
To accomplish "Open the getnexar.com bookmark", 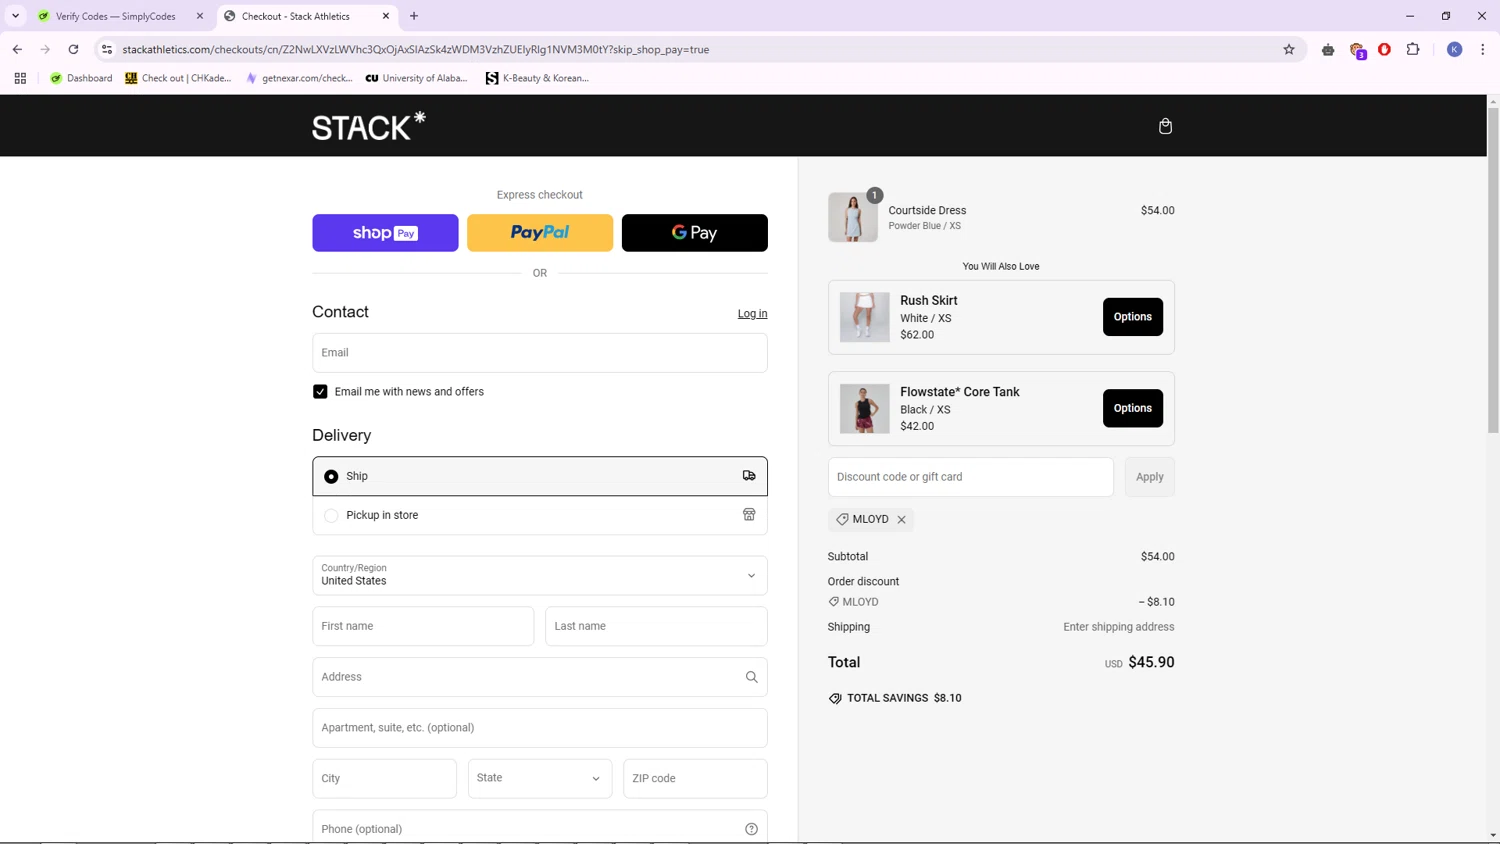I will click(x=299, y=78).
